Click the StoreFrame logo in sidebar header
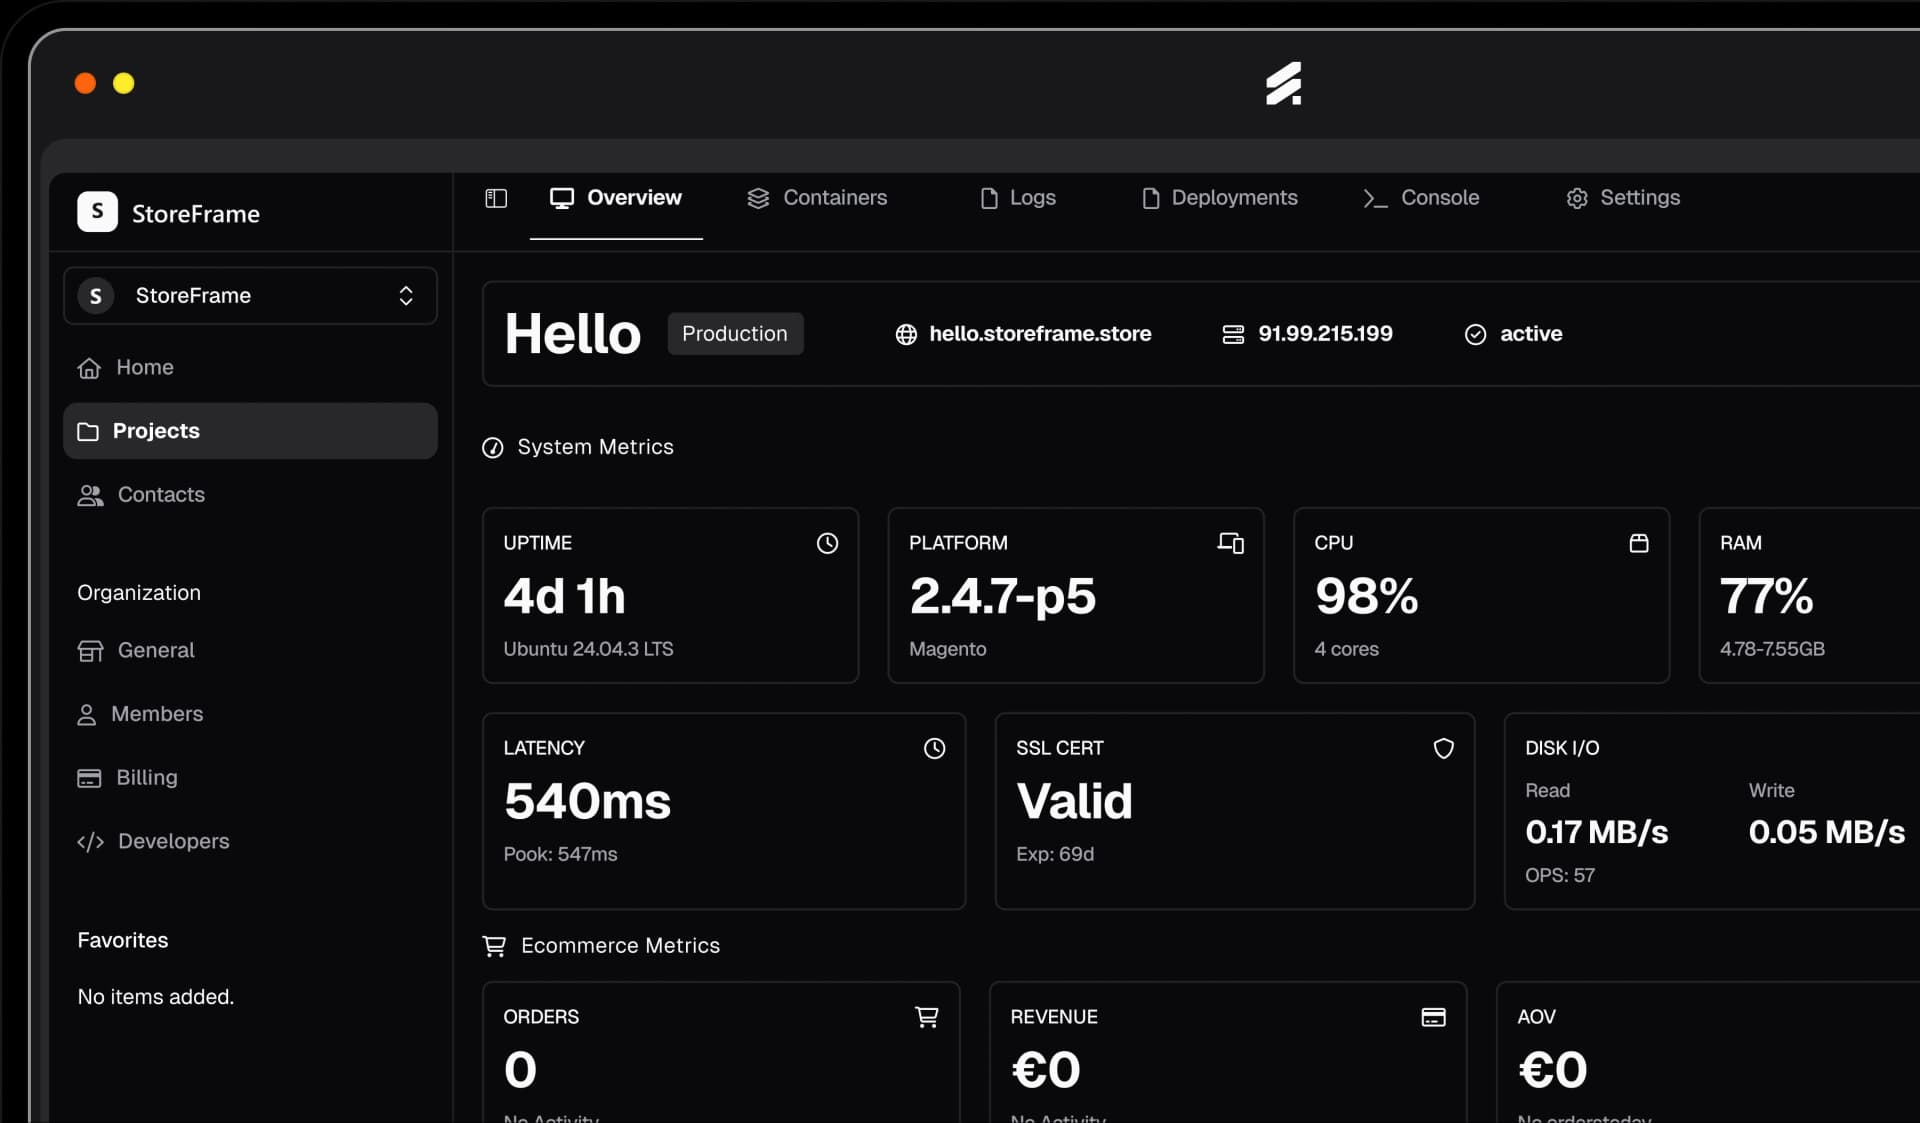 (x=97, y=212)
